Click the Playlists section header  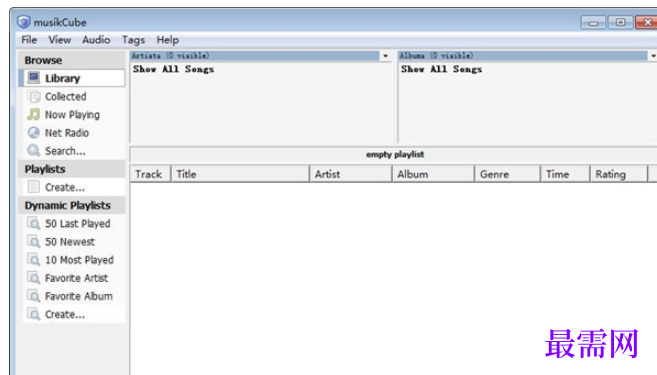(x=72, y=169)
